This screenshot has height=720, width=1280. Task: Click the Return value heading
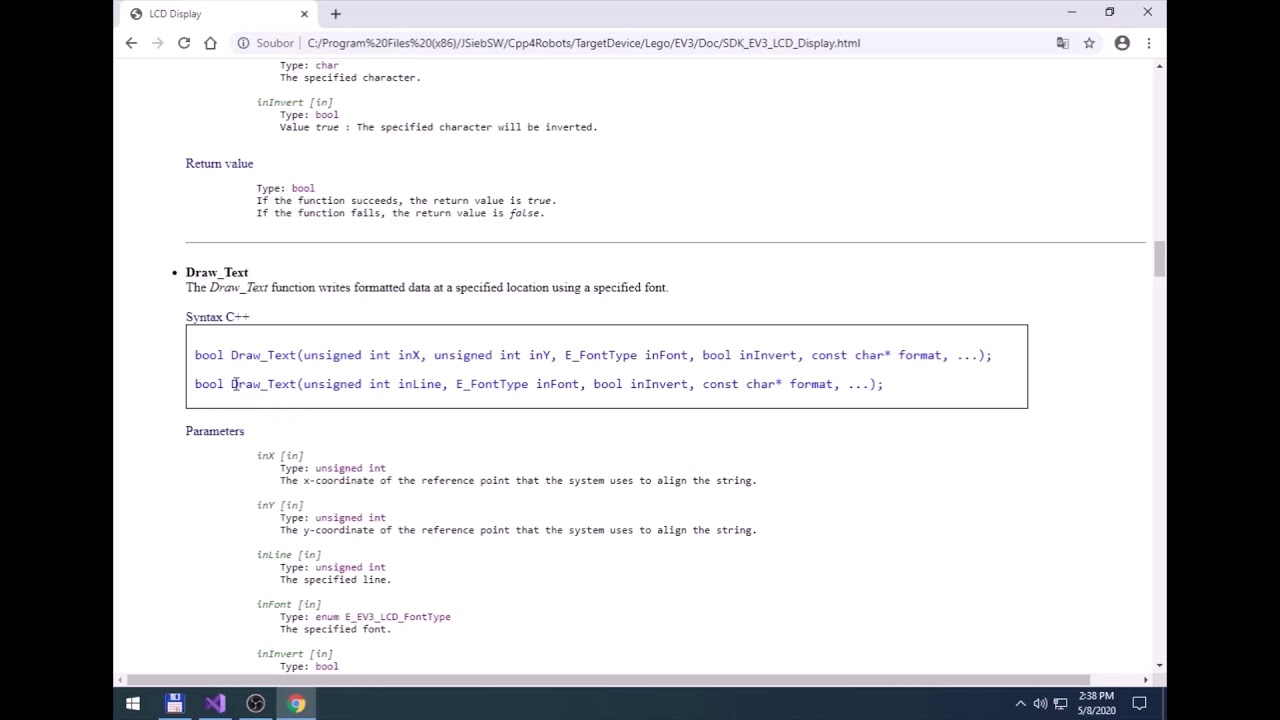(219, 163)
